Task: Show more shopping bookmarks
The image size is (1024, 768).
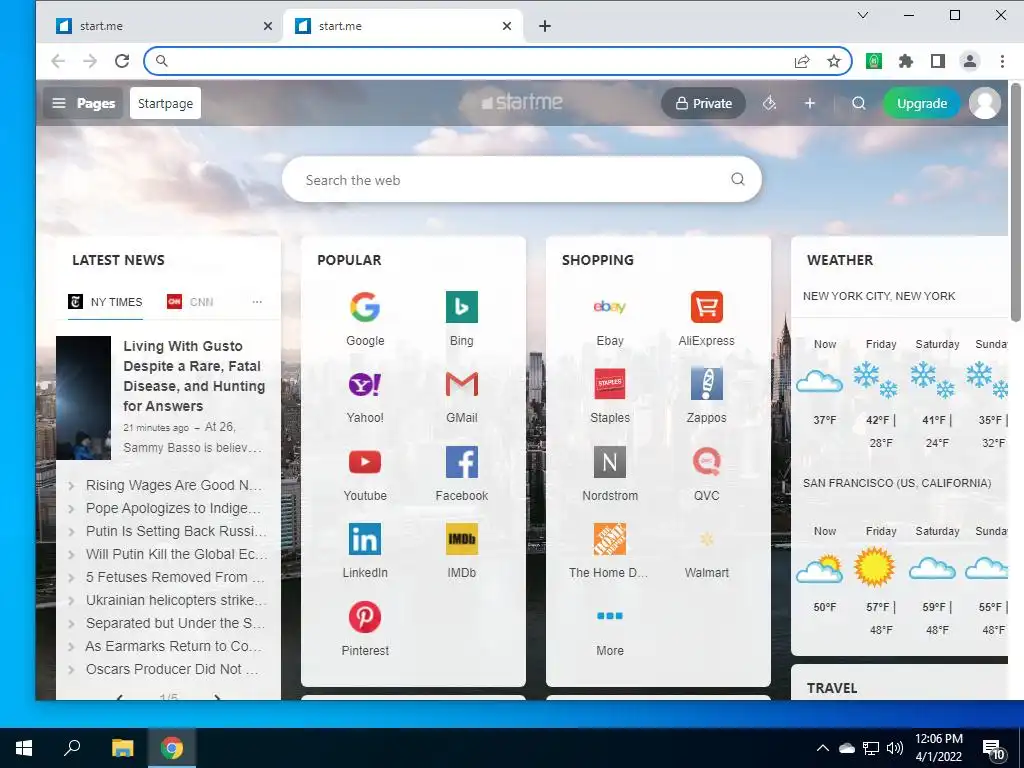Action: (609, 616)
